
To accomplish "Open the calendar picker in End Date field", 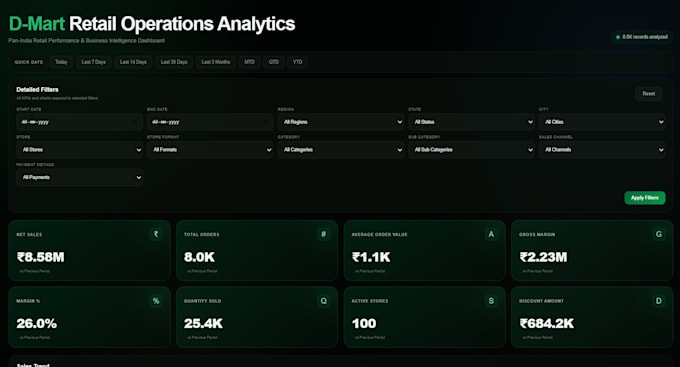I will (265, 122).
